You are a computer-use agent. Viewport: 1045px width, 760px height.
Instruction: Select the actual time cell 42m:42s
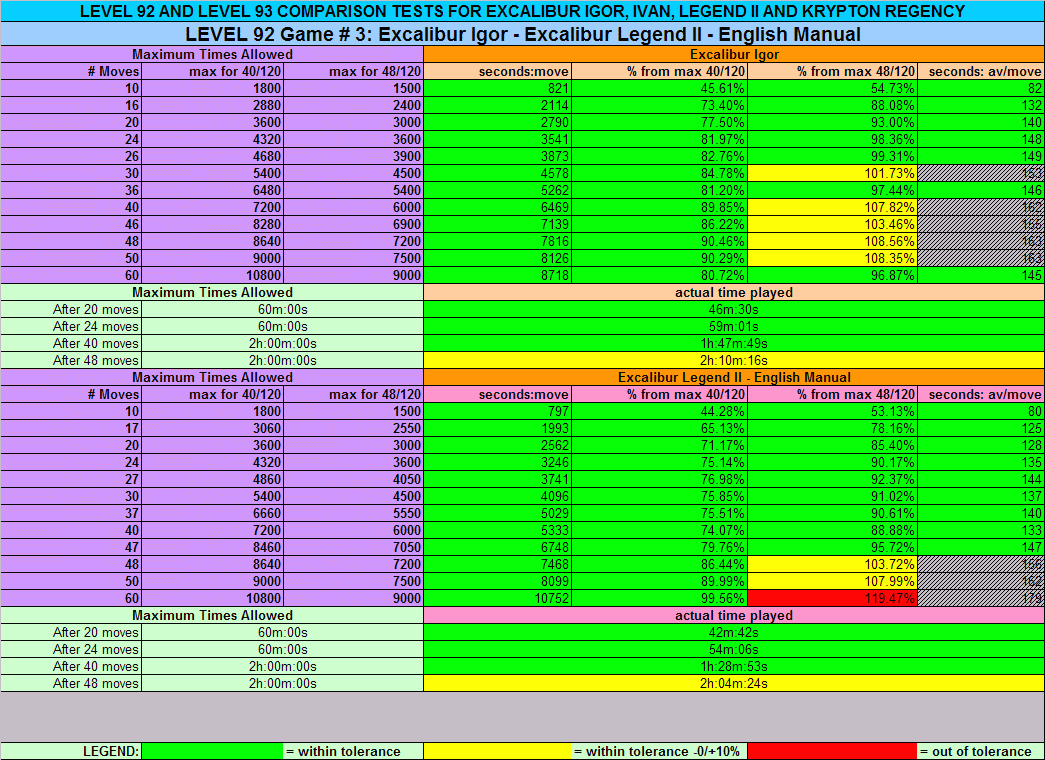click(734, 632)
